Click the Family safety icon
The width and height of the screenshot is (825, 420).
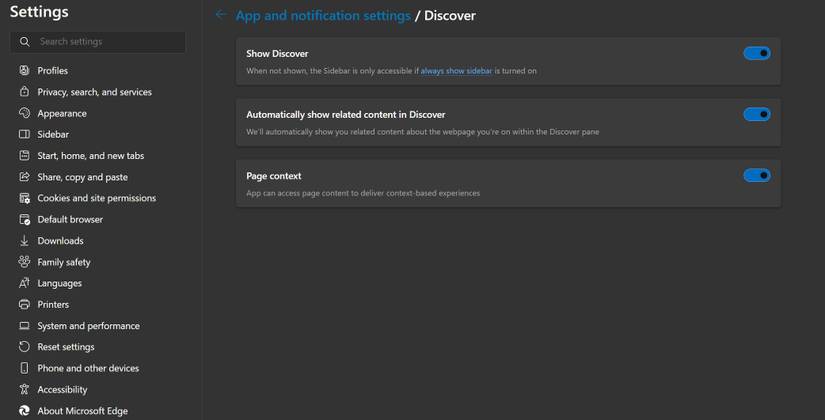click(24, 262)
